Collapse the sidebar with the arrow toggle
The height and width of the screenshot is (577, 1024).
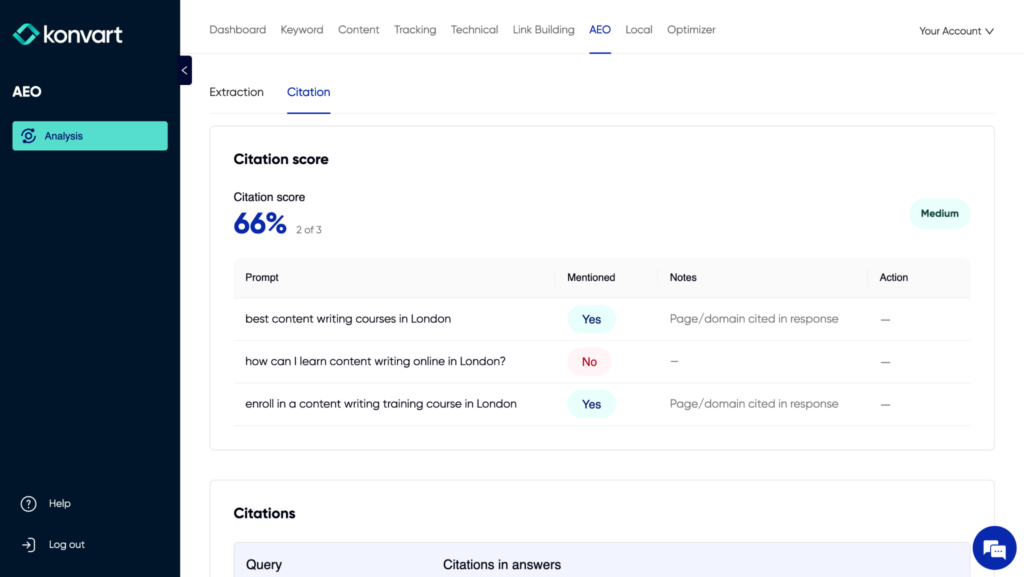tap(185, 70)
